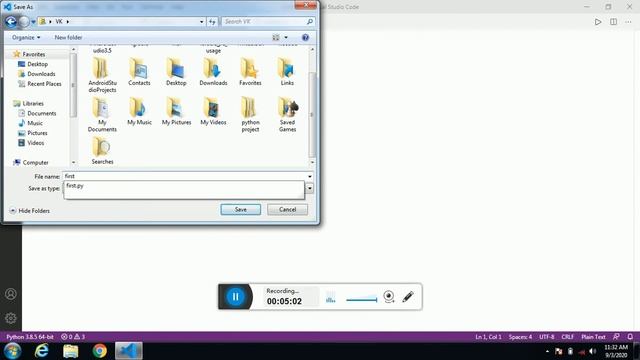Expand the File name history dropdown

[310, 176]
